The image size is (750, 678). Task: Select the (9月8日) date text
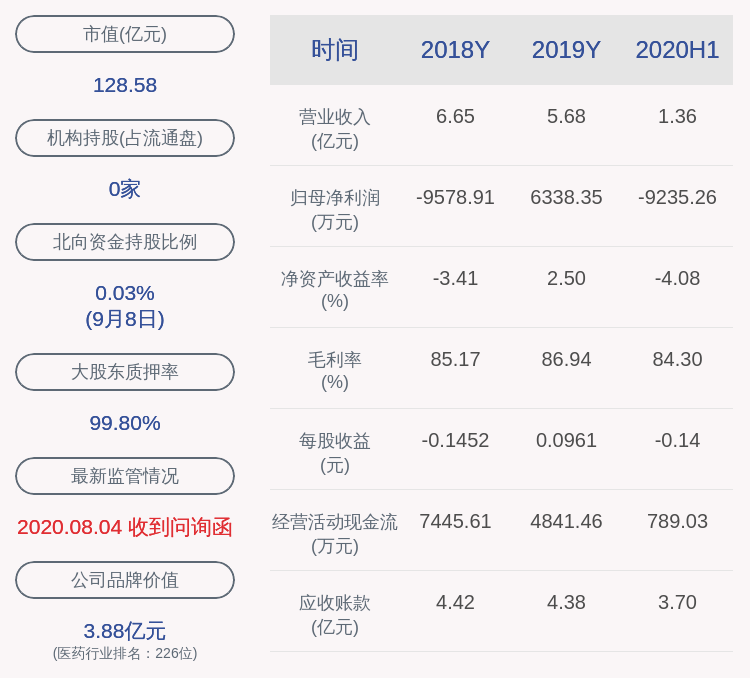click(x=125, y=319)
